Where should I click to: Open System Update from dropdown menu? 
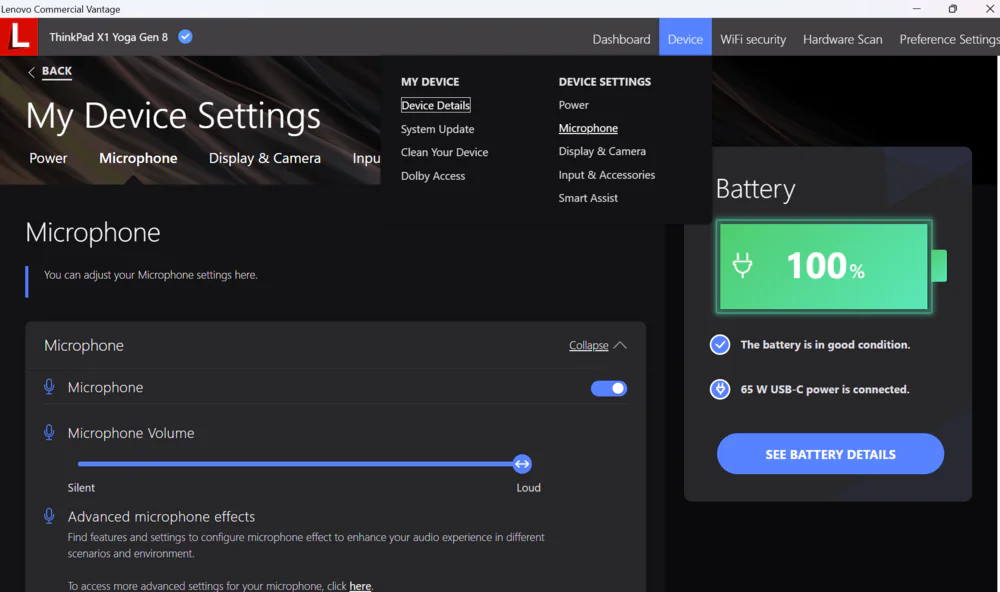point(438,129)
